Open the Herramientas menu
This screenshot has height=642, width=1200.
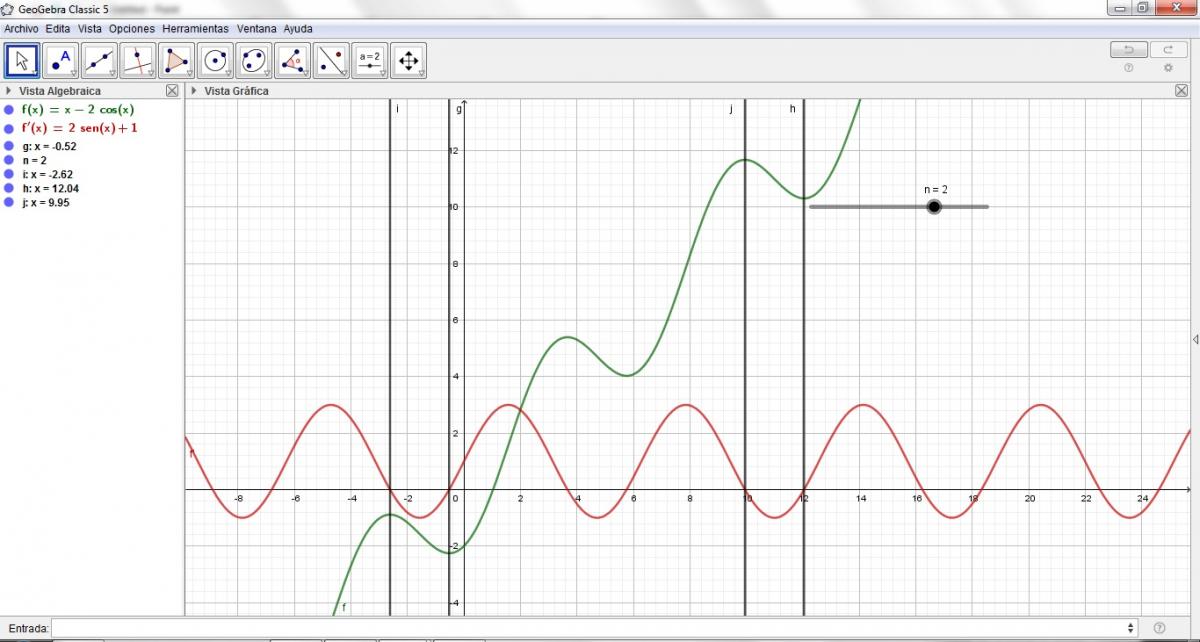[195, 29]
